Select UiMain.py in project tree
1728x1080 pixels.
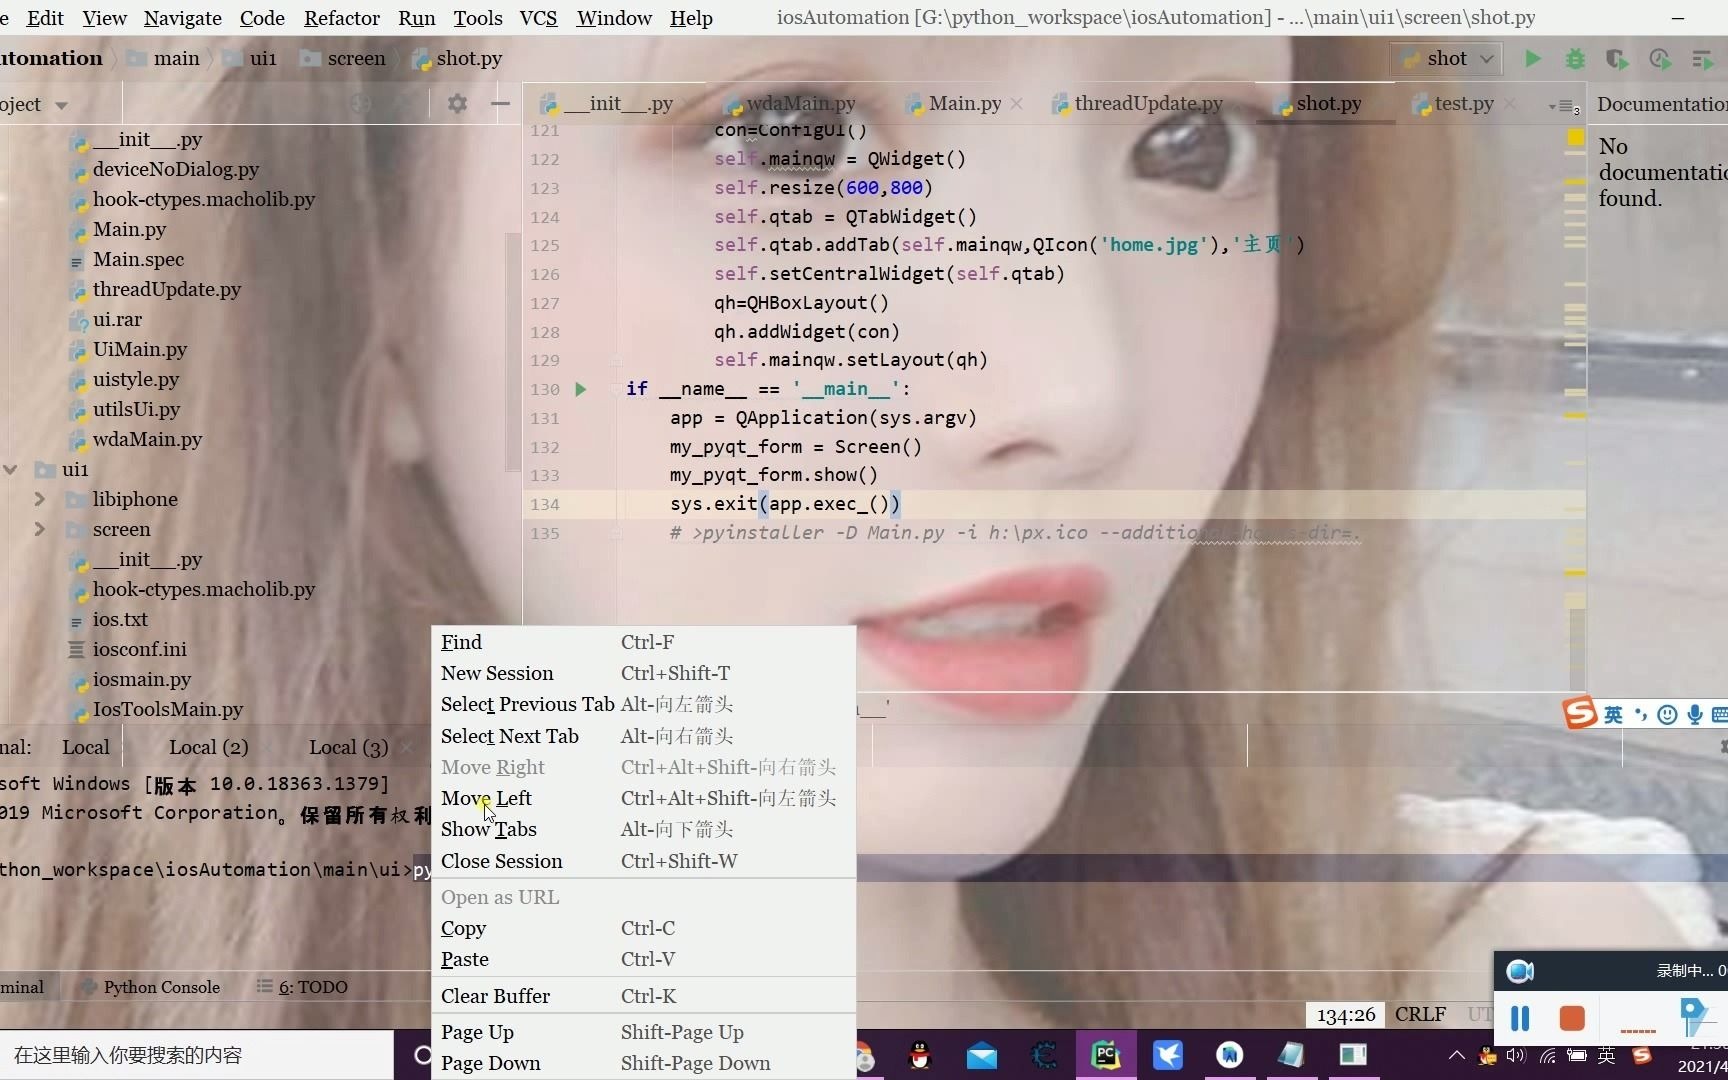coord(139,349)
